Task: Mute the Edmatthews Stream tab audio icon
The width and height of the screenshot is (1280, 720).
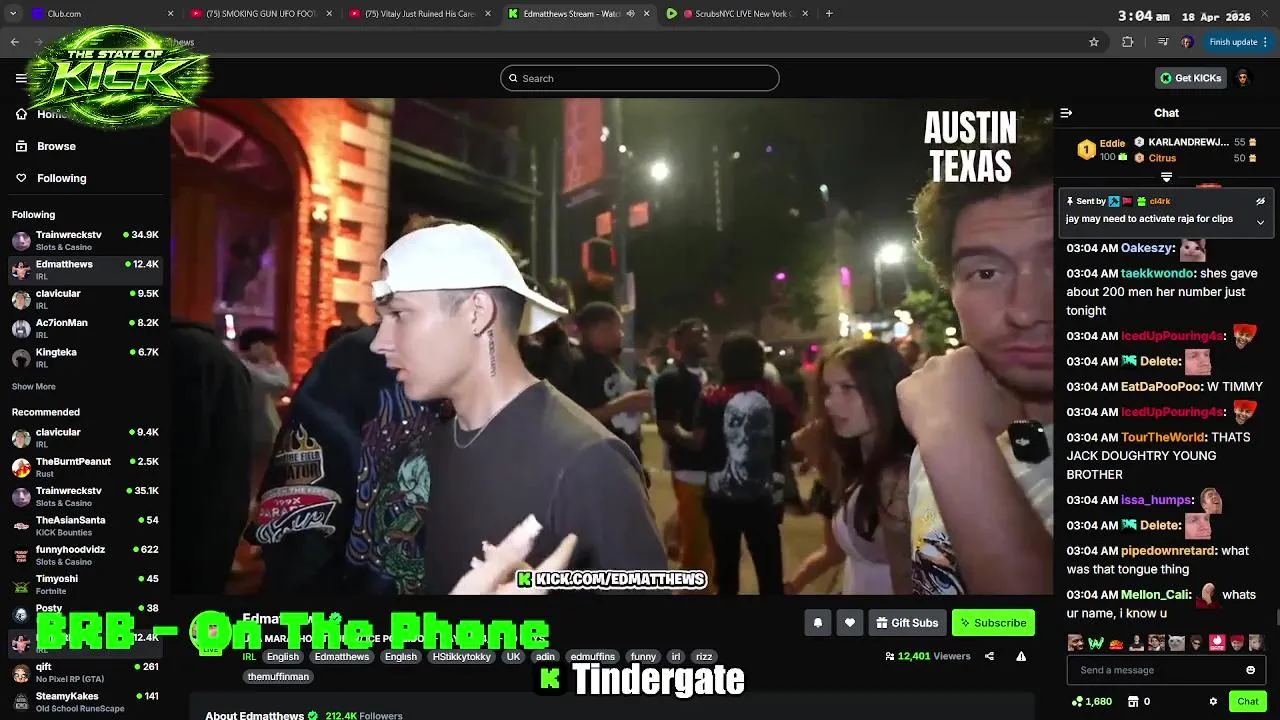Action: point(630,14)
